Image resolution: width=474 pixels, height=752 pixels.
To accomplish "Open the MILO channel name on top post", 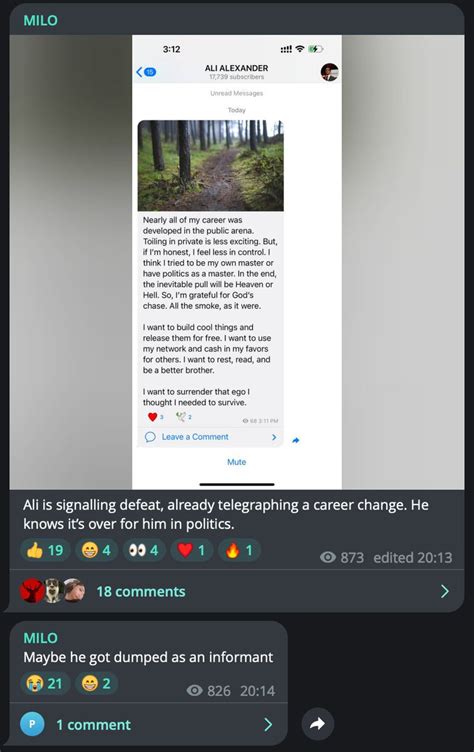I will pyautogui.click(x=41, y=21).
